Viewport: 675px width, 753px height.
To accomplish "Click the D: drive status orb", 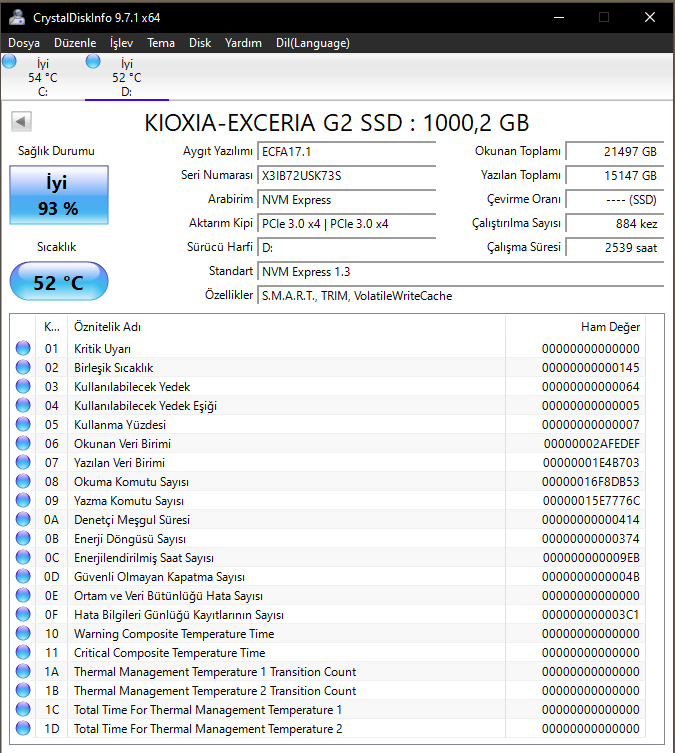I will pos(93,61).
